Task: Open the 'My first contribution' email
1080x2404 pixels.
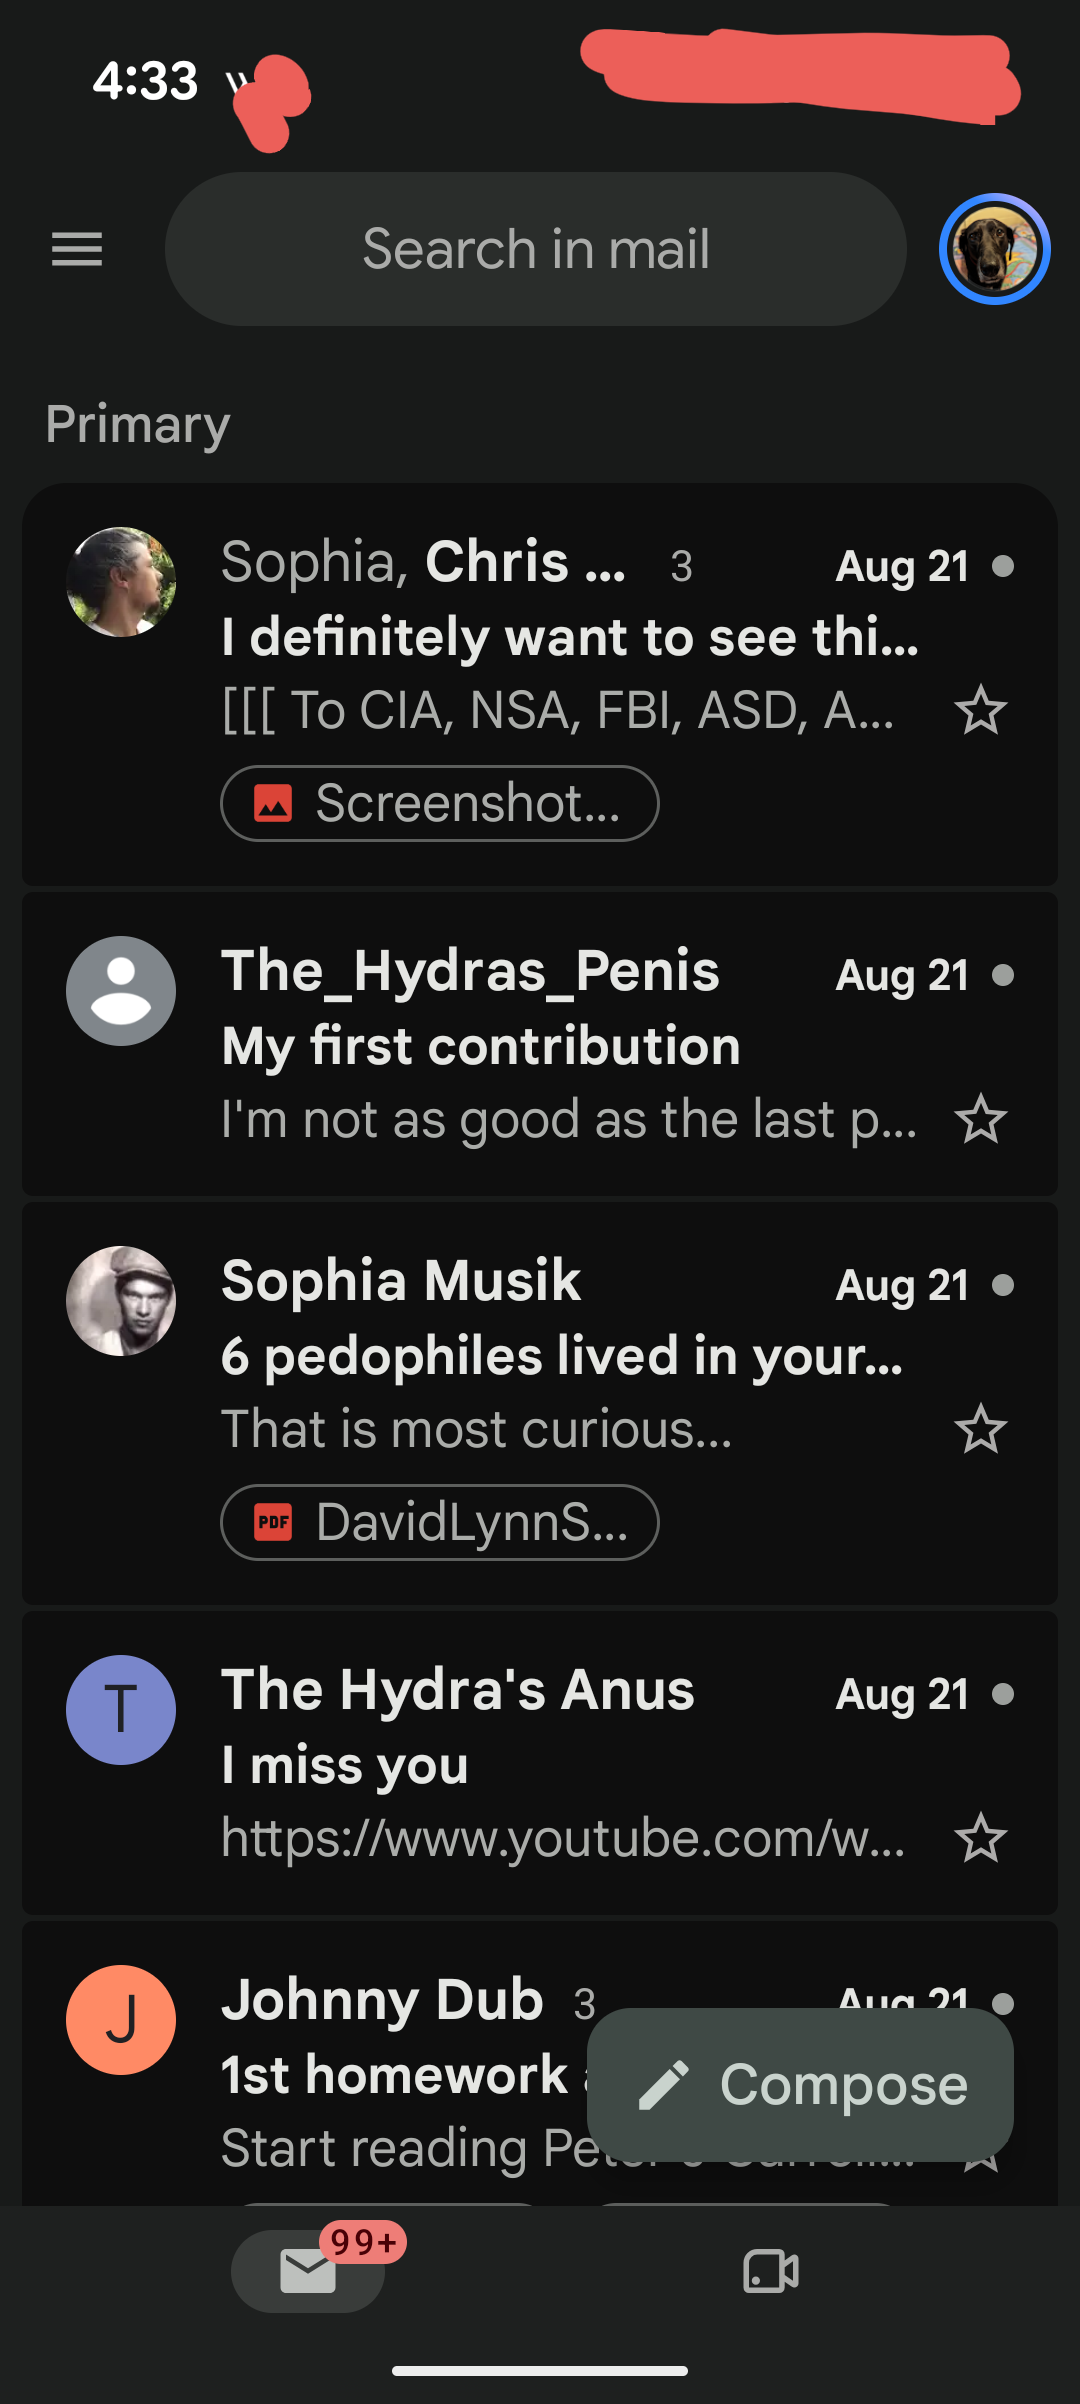Action: (x=540, y=1044)
